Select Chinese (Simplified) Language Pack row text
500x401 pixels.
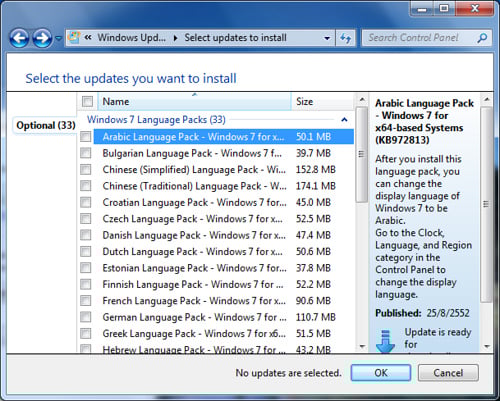pos(194,169)
